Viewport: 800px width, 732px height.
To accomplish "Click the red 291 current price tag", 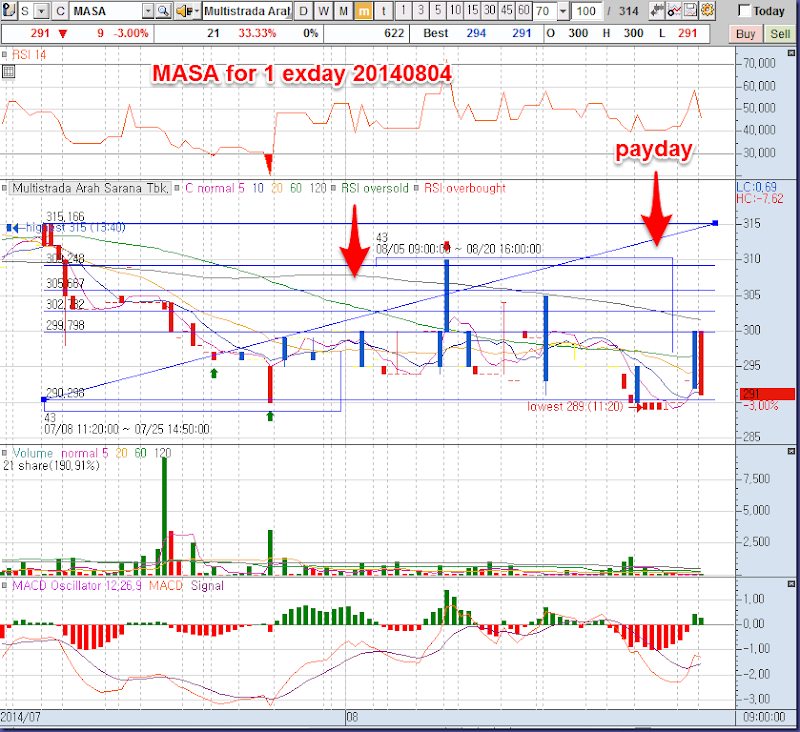I will coord(767,394).
